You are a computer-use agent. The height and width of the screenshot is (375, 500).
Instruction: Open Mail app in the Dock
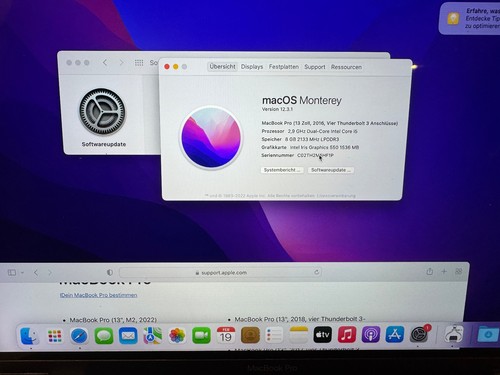(x=128, y=336)
